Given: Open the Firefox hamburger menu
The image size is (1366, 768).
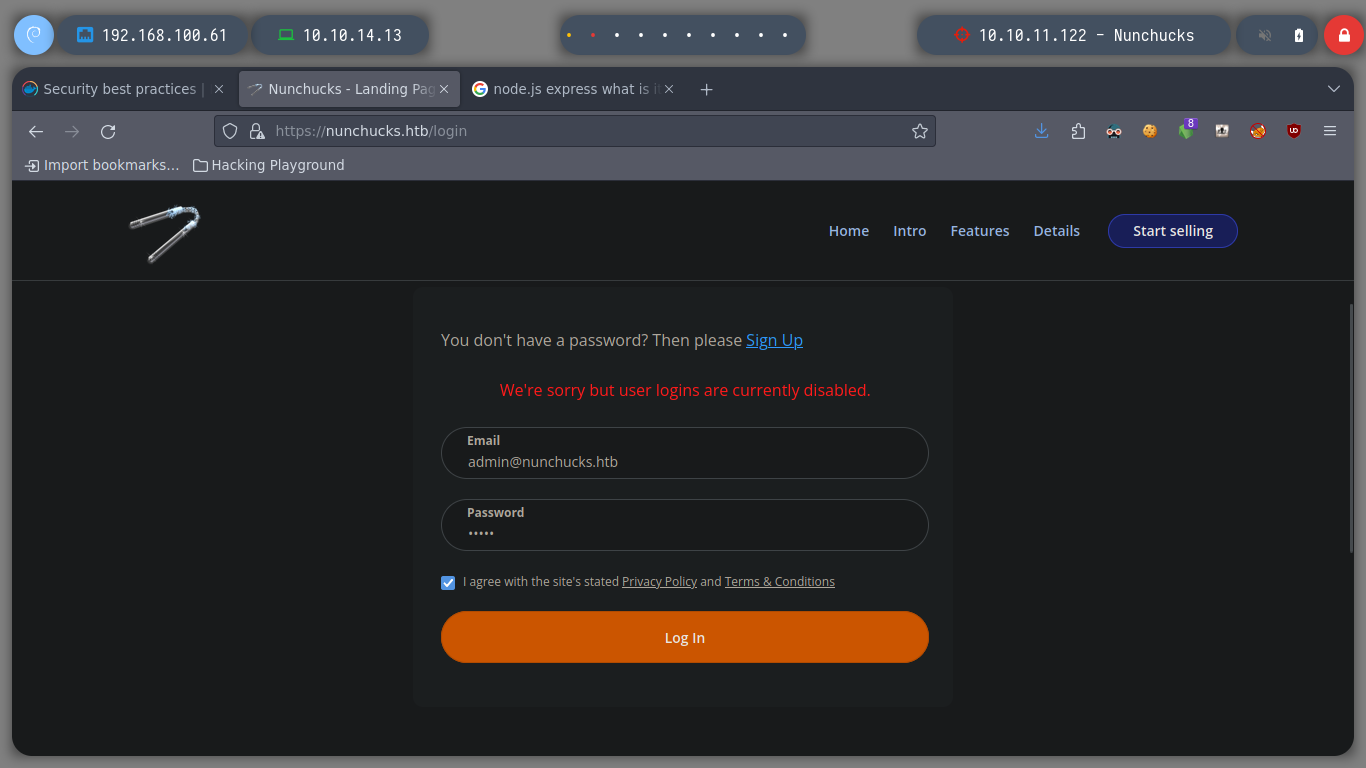Looking at the screenshot, I should (x=1330, y=131).
